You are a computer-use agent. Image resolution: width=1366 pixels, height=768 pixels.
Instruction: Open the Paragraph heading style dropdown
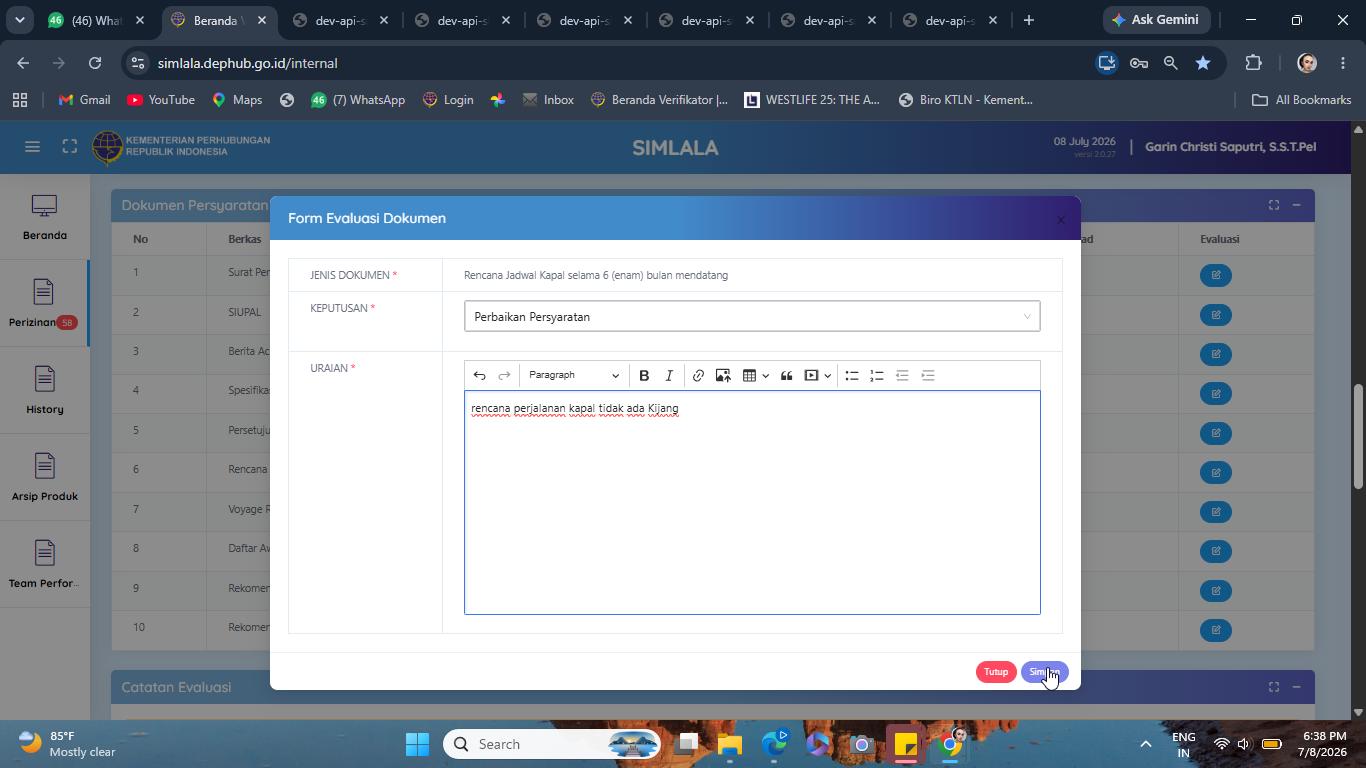click(574, 376)
